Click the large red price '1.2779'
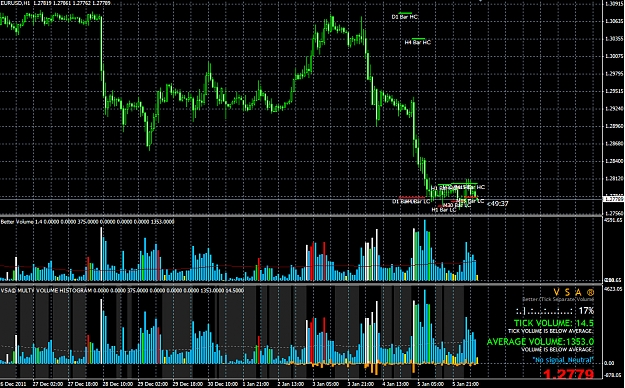The image size is (625, 388). coord(569,374)
